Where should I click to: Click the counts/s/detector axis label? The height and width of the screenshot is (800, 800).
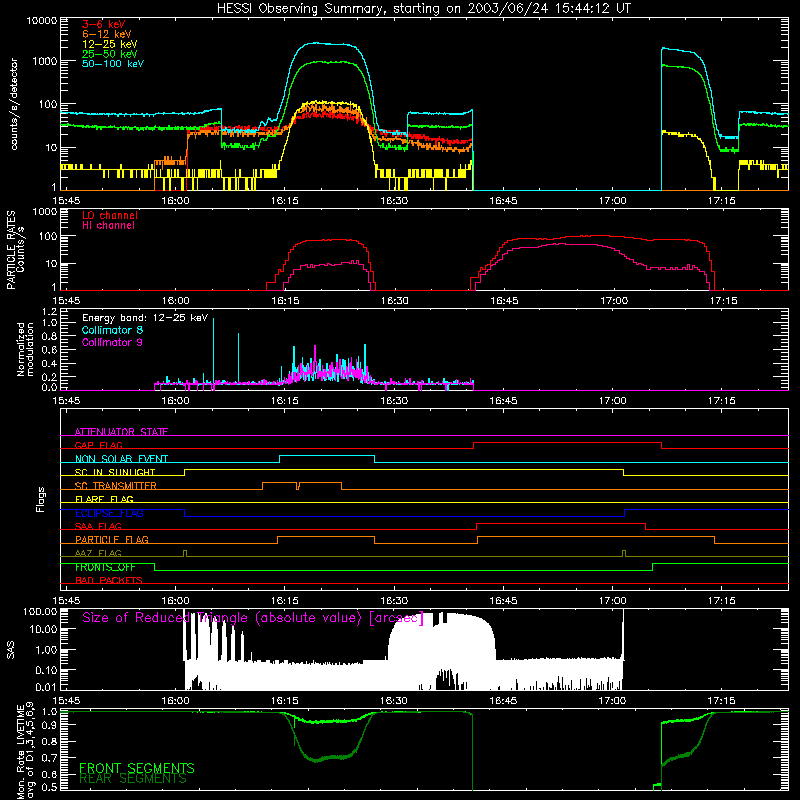pos(14,104)
